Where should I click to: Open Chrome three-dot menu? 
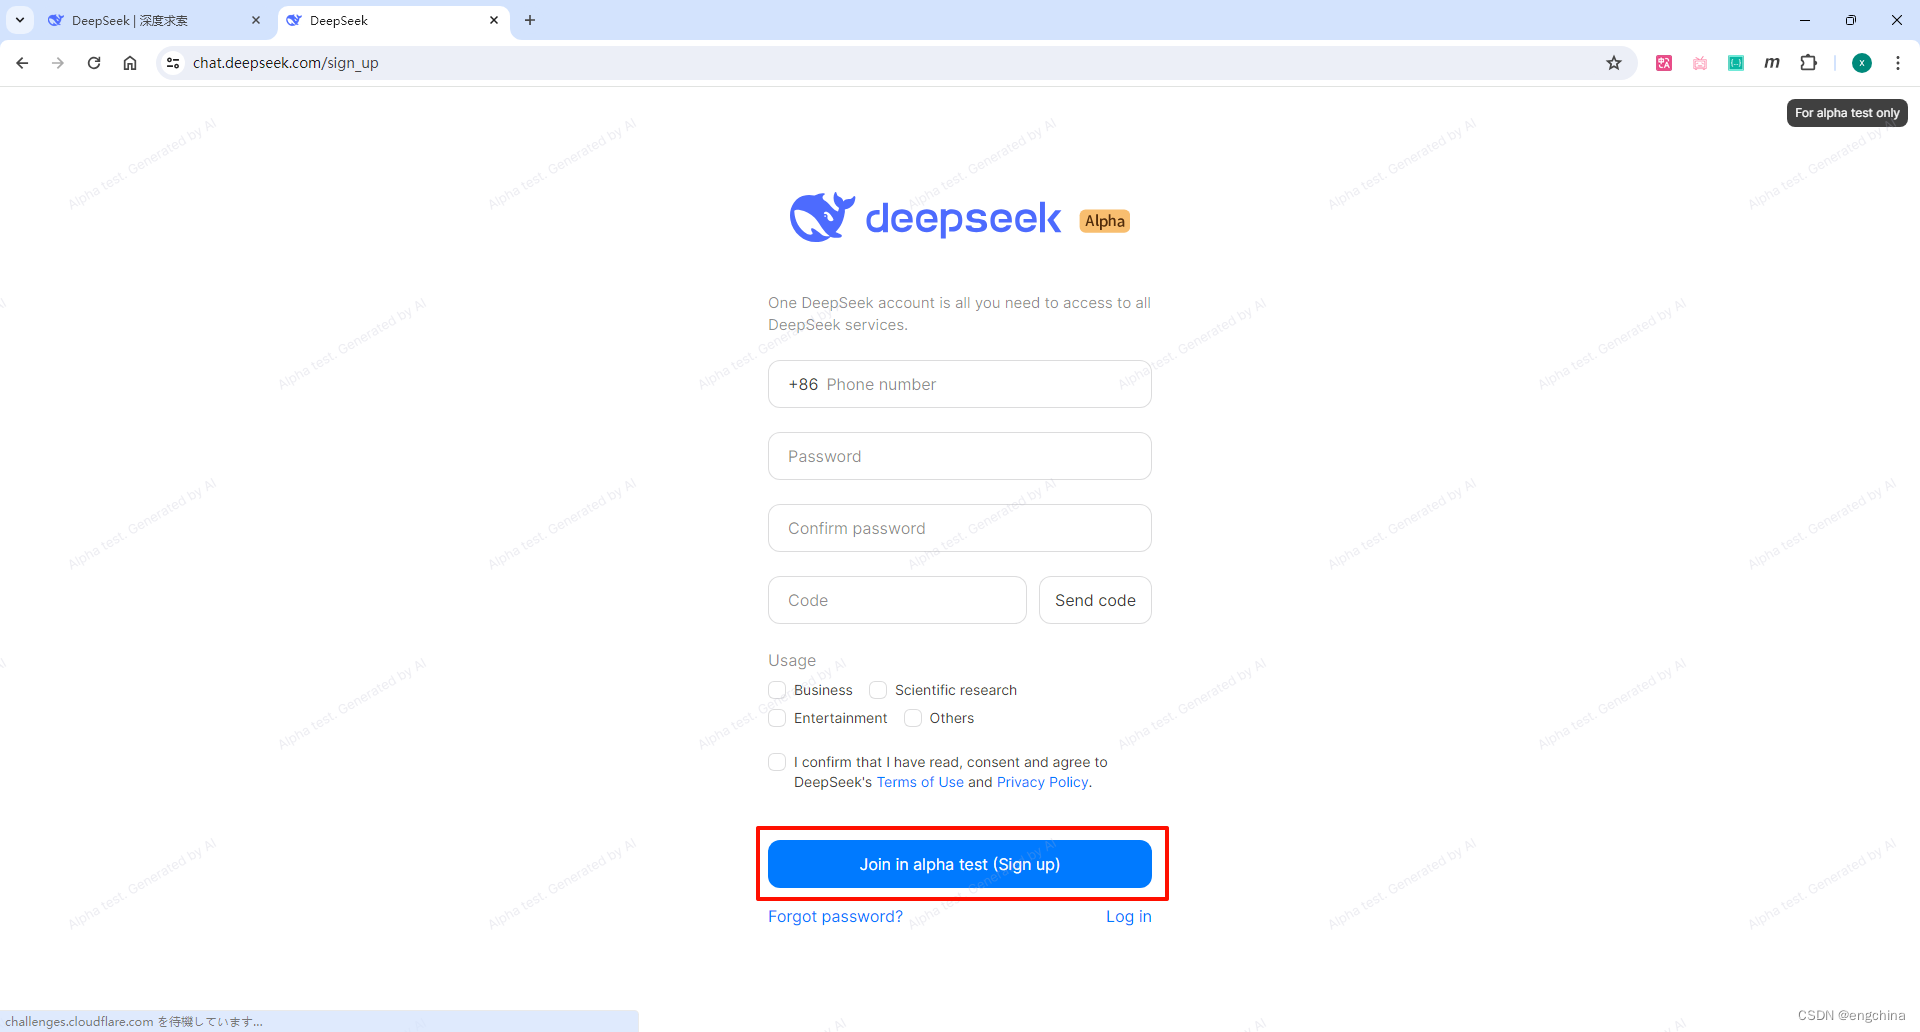point(1898,63)
